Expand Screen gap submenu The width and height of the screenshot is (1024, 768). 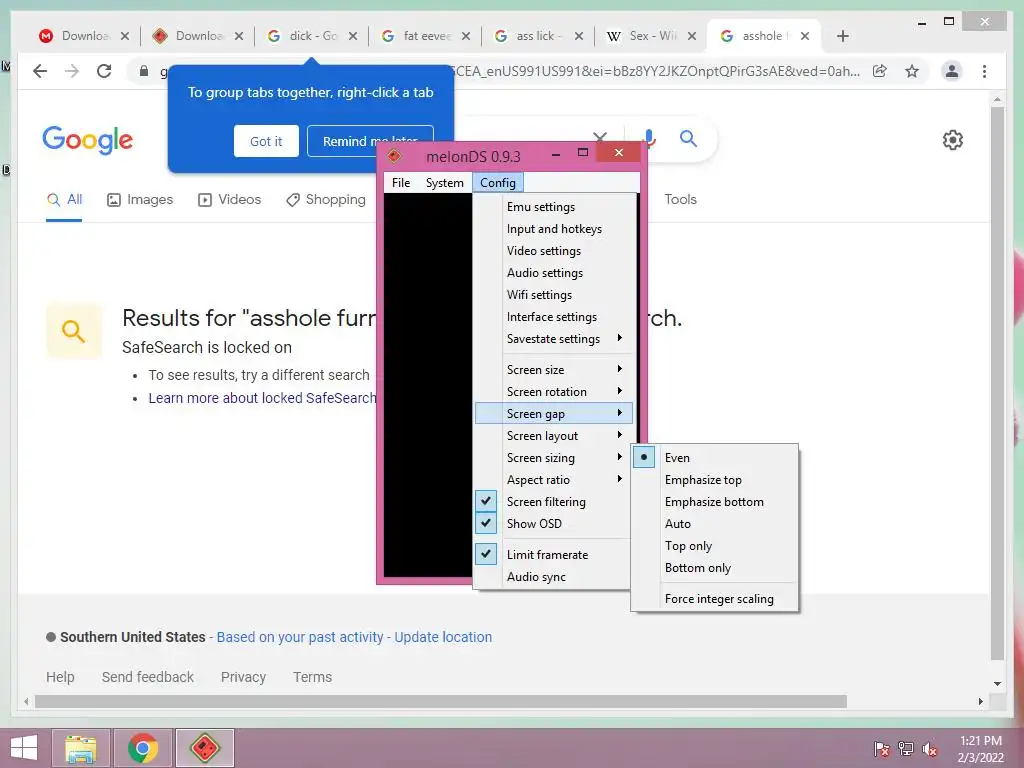tap(552, 413)
